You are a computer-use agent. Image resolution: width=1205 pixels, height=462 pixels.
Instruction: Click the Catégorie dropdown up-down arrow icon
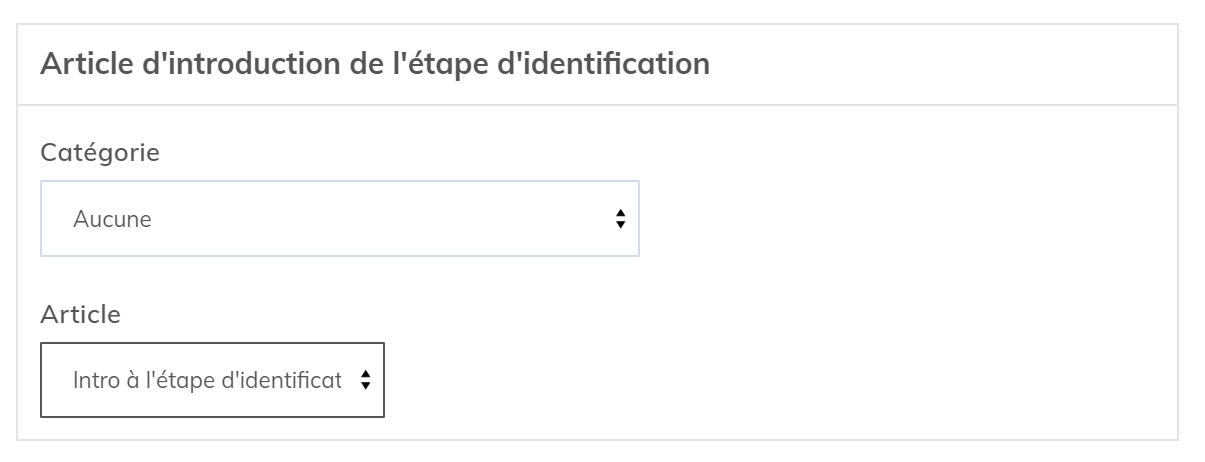tap(620, 218)
